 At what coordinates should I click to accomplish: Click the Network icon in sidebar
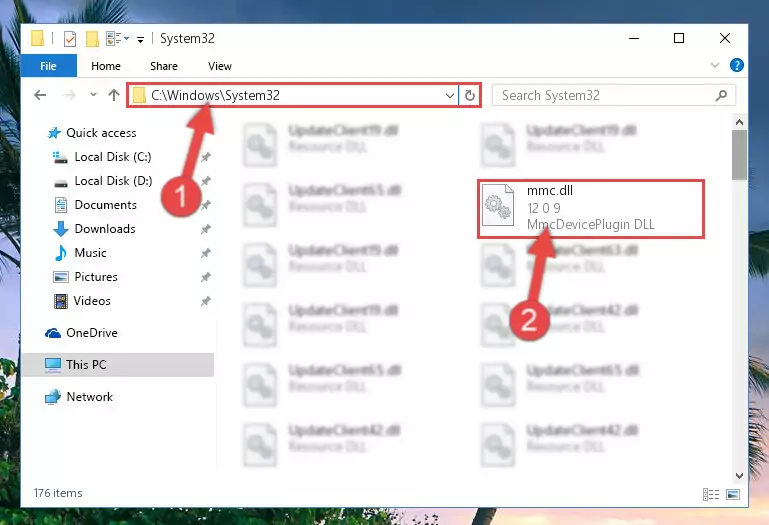point(53,397)
